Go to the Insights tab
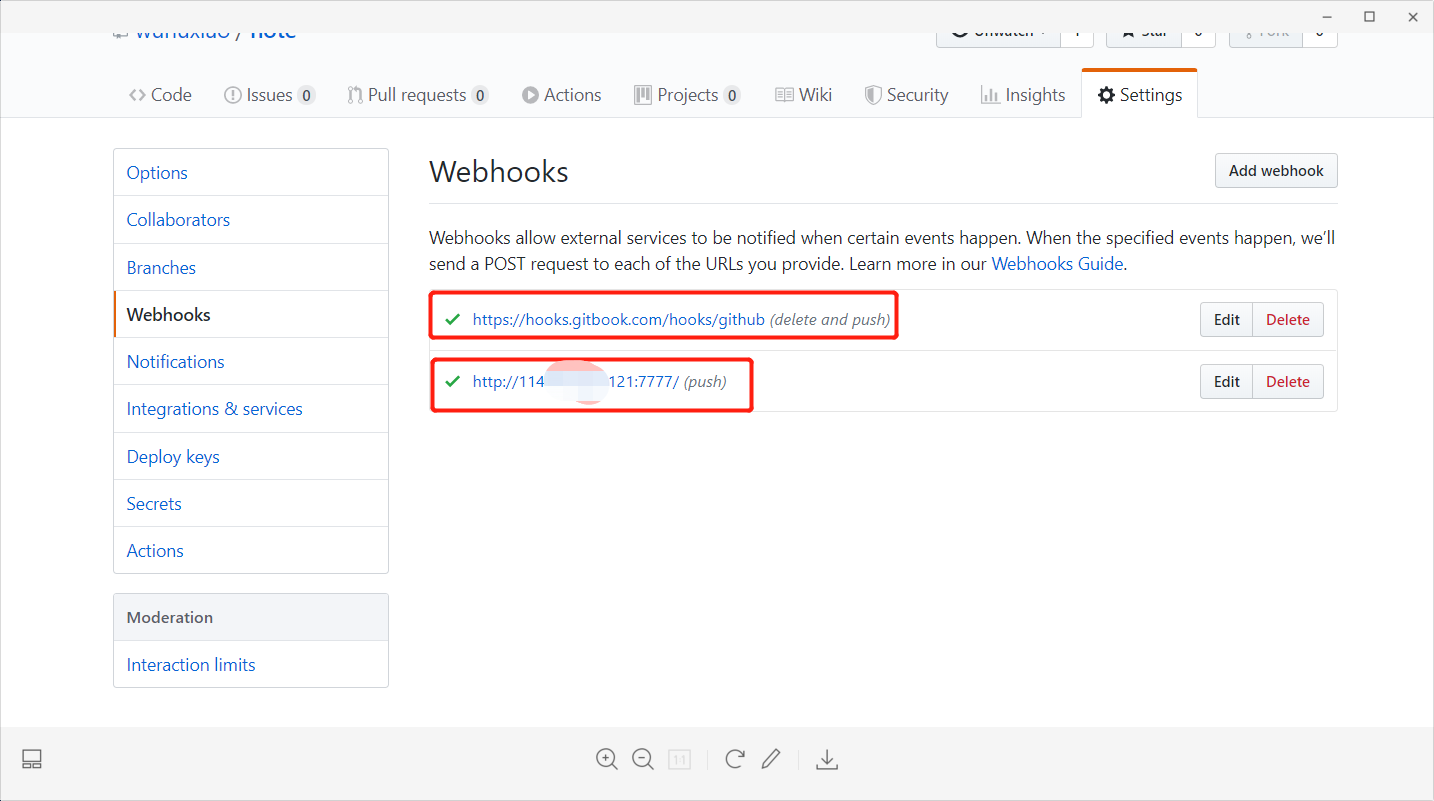Viewport: 1434px width, 801px height. [x=1023, y=95]
